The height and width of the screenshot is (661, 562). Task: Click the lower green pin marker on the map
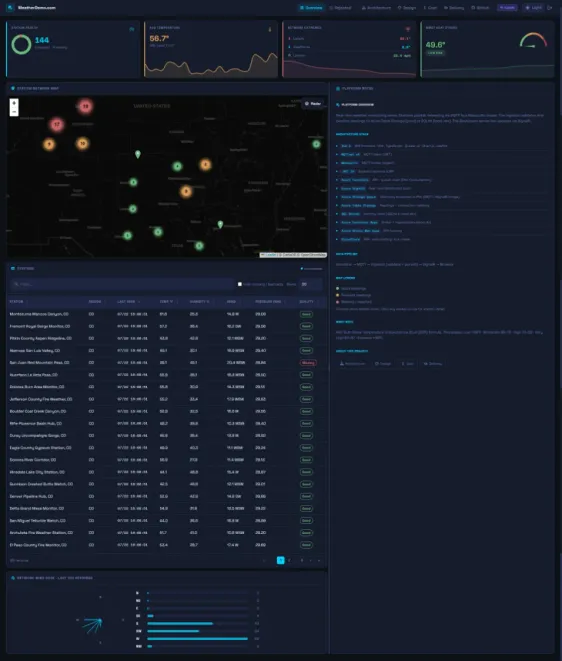[220, 224]
